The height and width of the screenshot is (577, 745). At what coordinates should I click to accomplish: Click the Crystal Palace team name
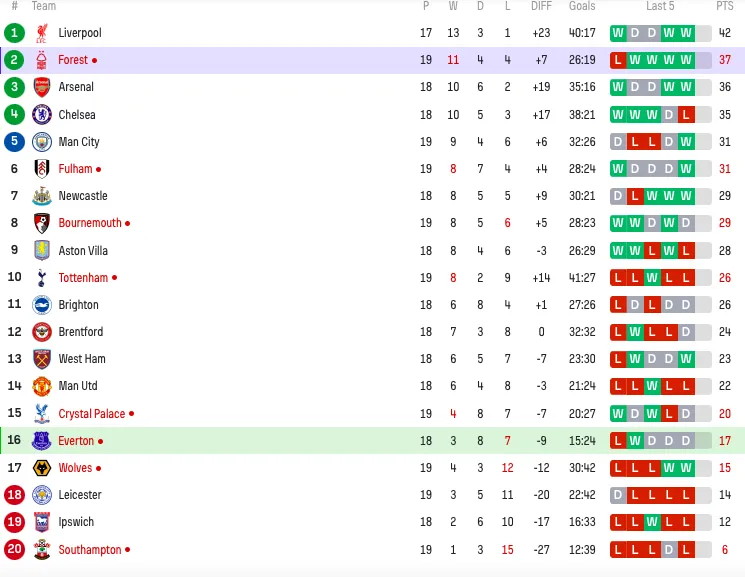92,414
